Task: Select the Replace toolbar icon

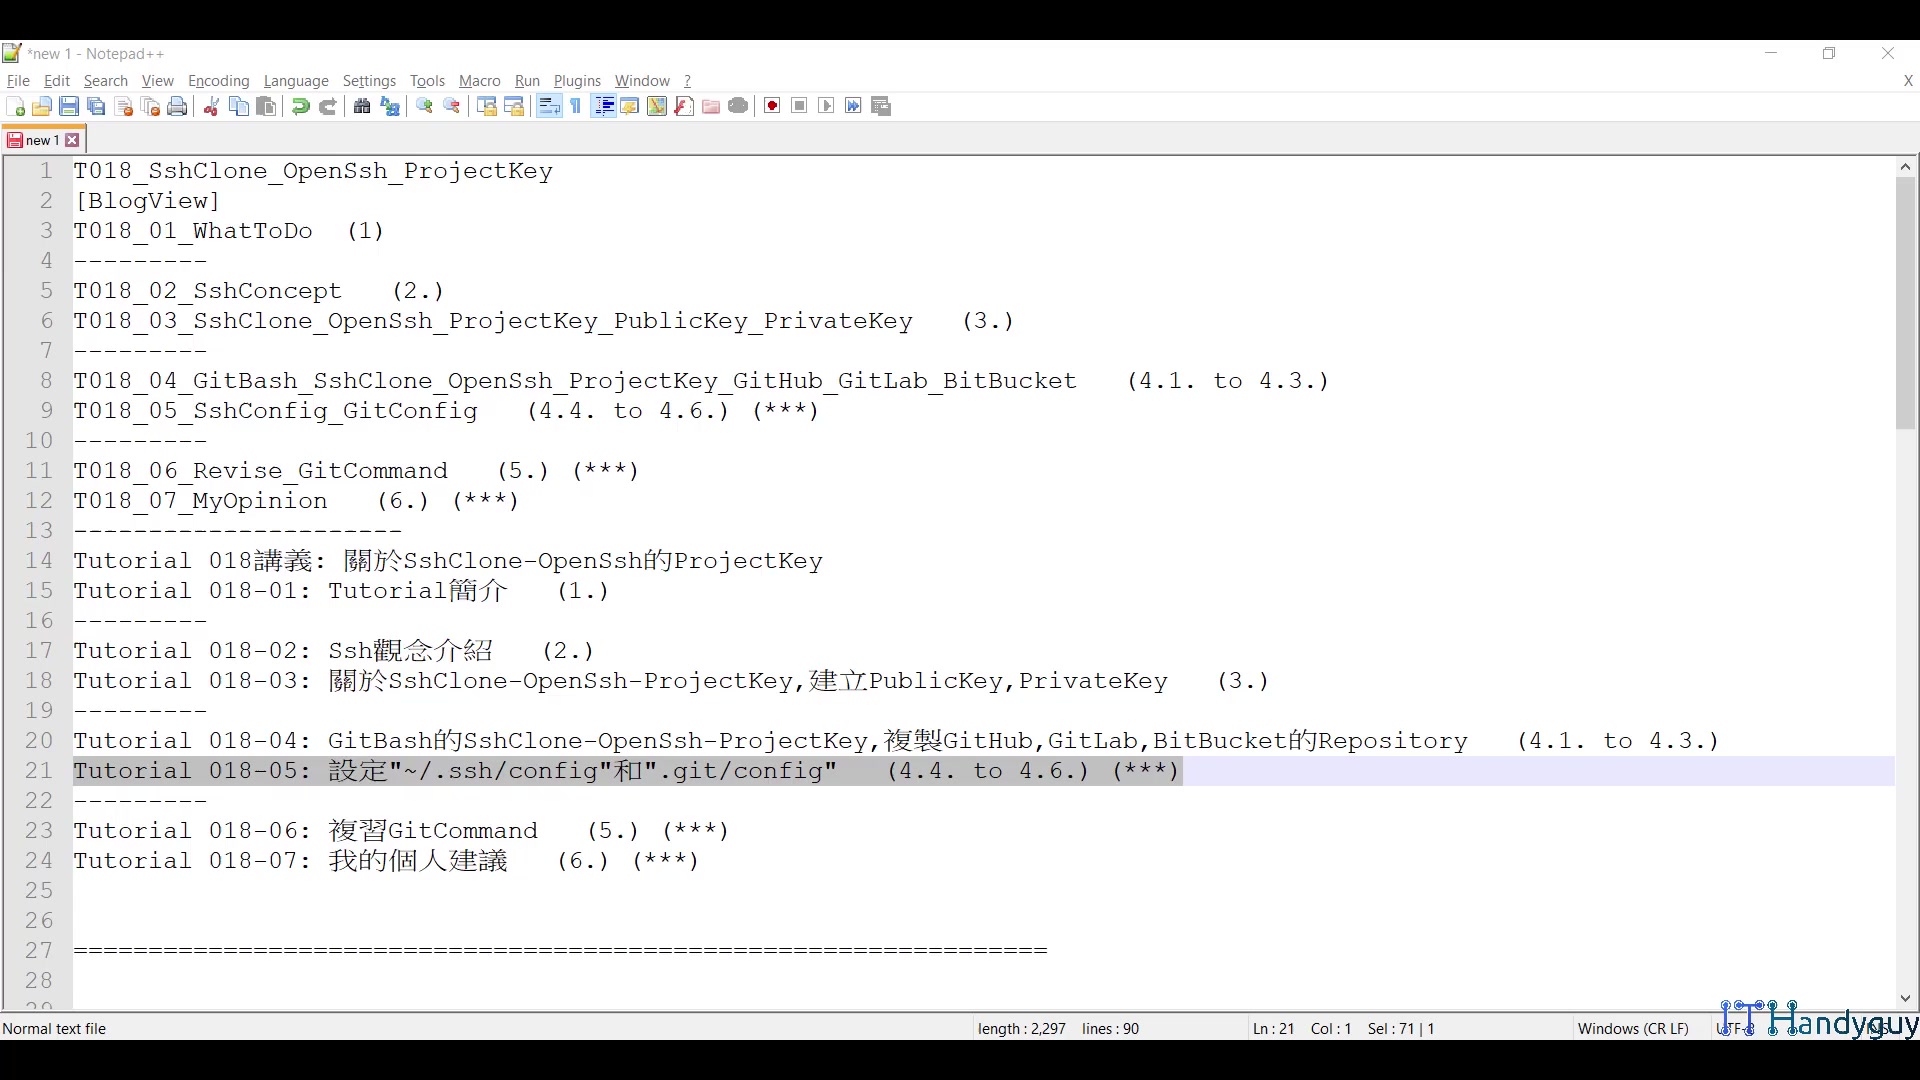Action: (390, 106)
